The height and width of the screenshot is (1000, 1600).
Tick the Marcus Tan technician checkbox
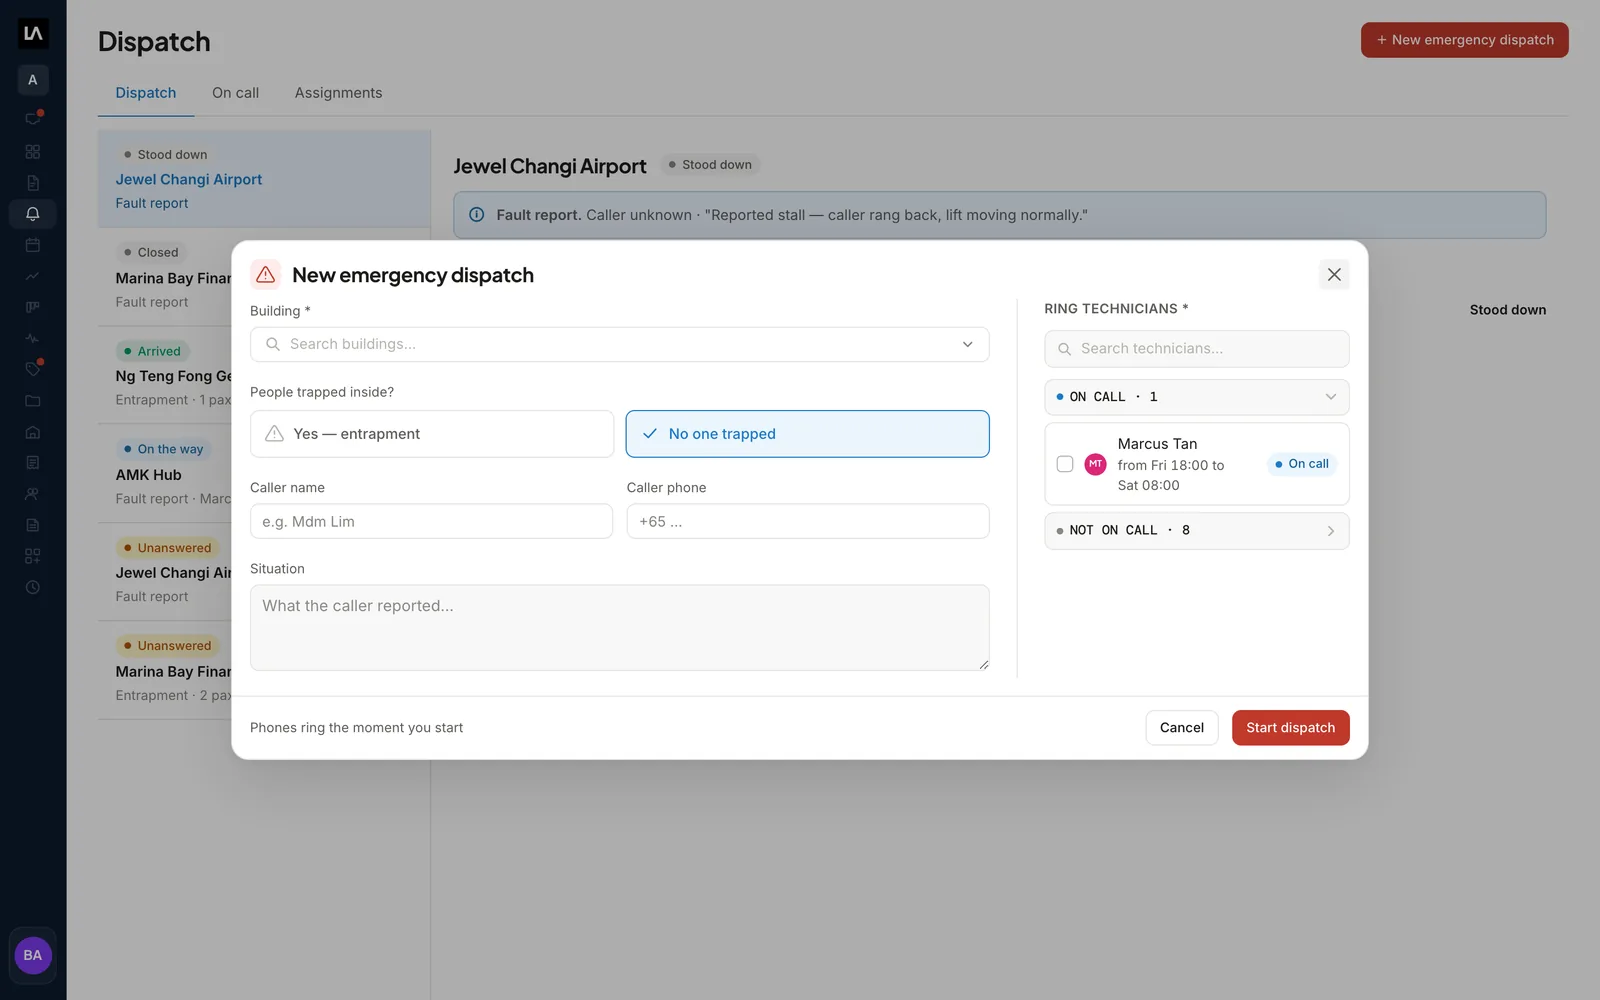point(1065,464)
